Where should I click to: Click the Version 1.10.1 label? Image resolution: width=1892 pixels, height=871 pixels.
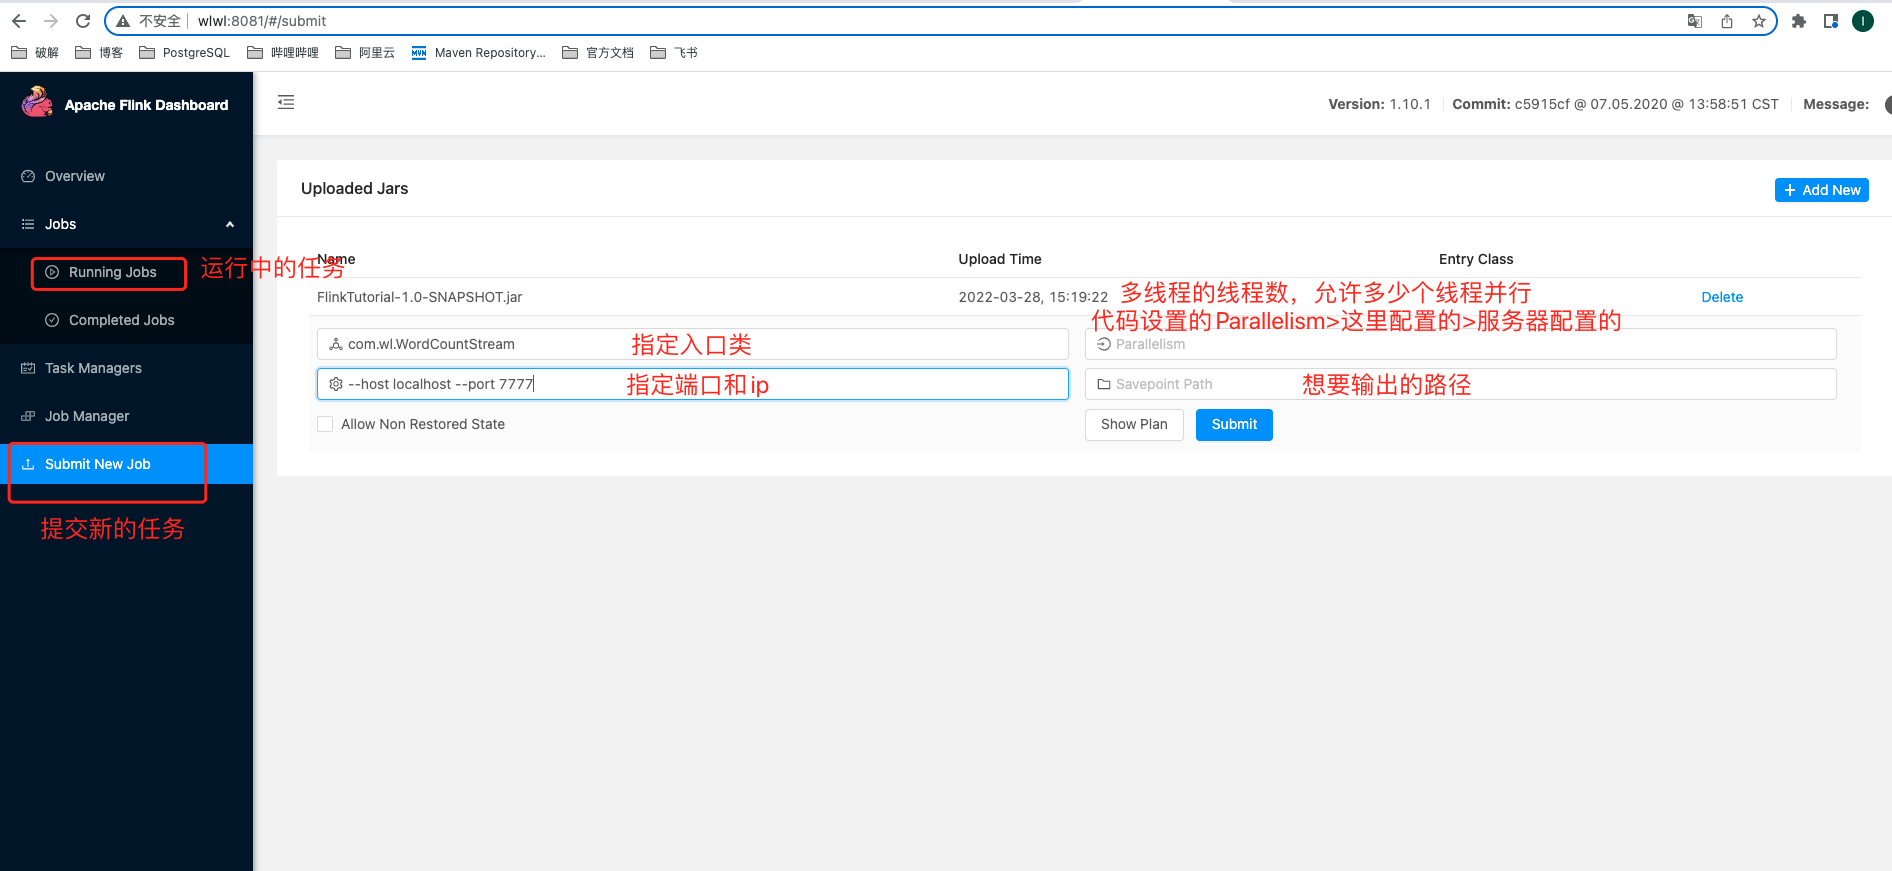[1379, 104]
